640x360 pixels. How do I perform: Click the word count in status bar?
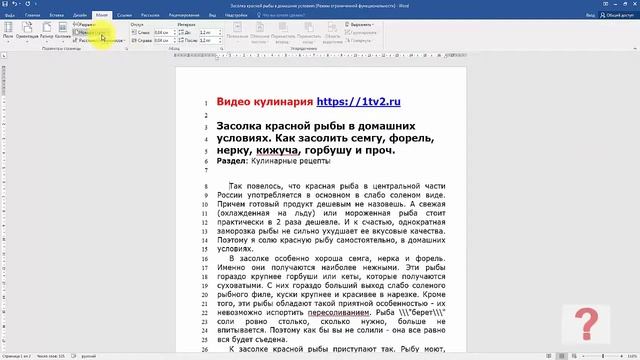(51, 356)
